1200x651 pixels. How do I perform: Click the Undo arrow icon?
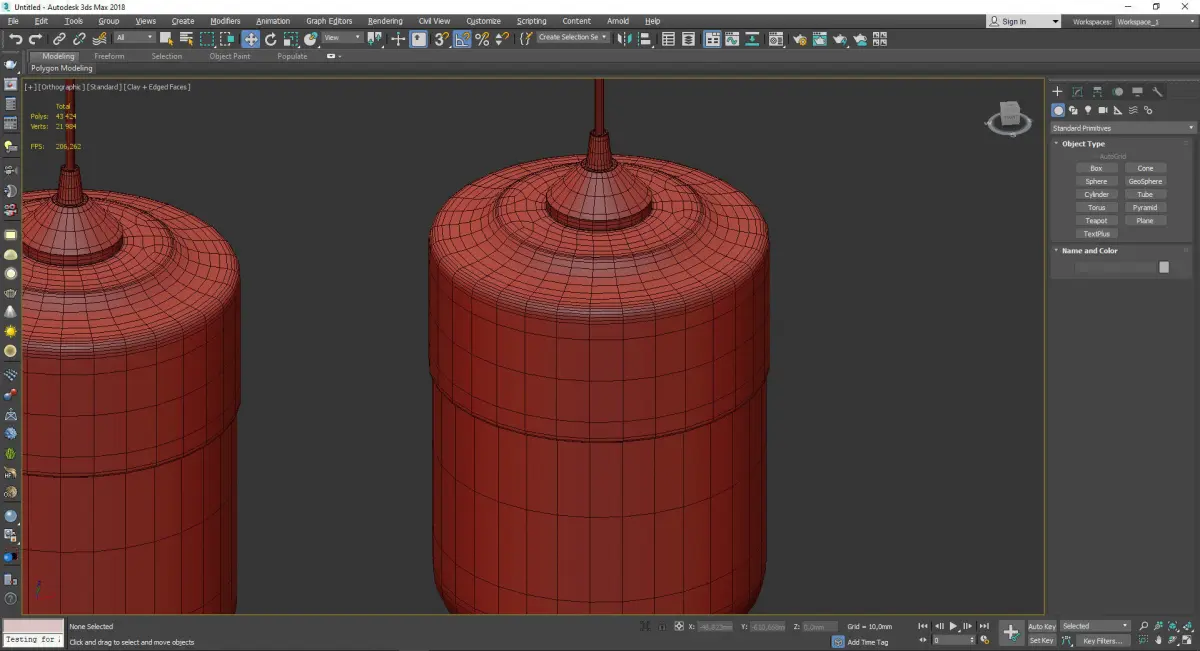pyautogui.click(x=15, y=39)
